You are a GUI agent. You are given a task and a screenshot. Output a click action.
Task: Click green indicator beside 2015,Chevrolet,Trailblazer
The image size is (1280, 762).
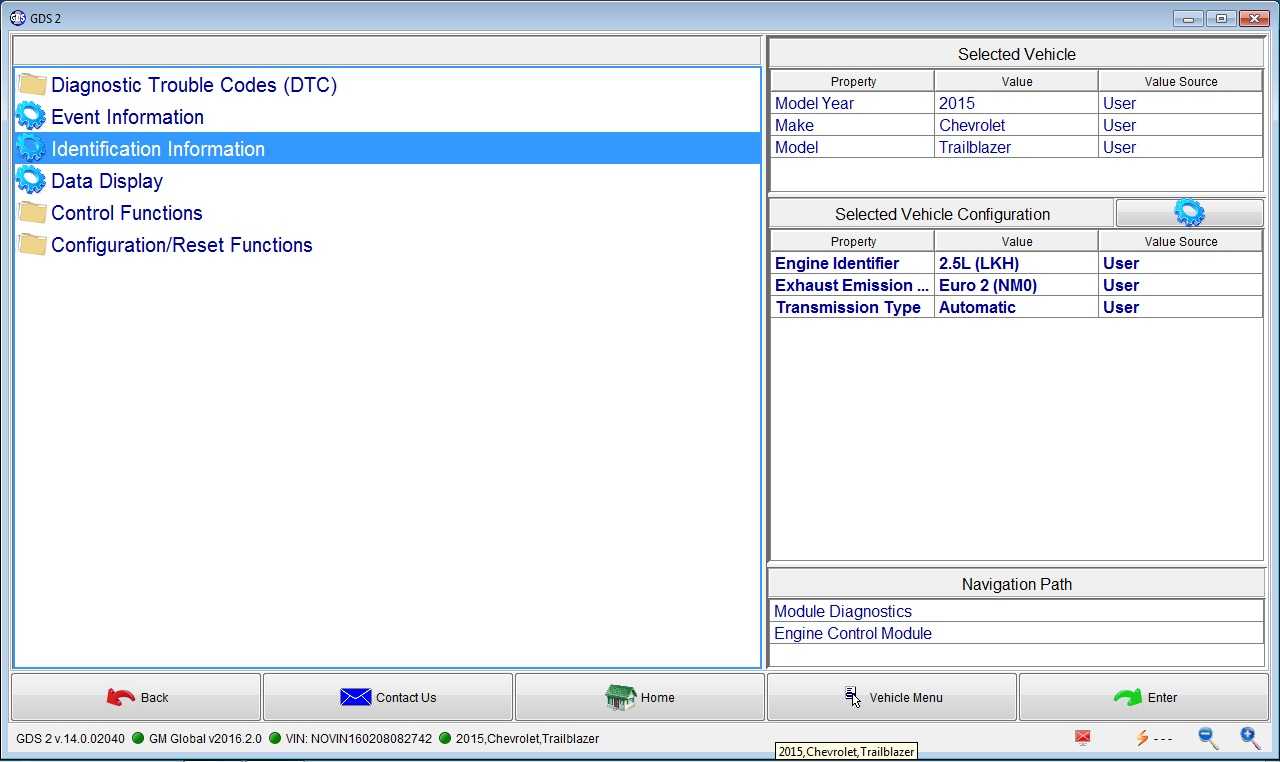[445, 739]
